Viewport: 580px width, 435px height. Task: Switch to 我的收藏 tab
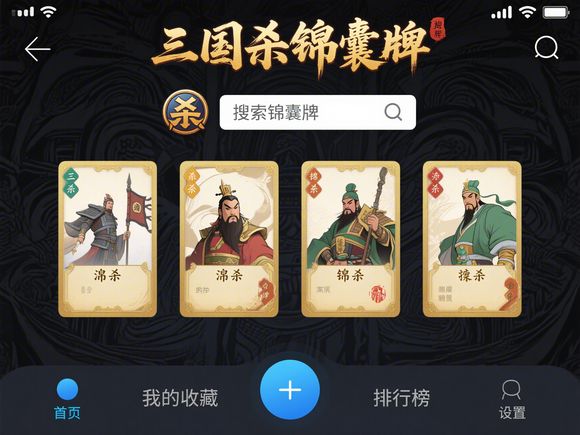click(x=180, y=398)
